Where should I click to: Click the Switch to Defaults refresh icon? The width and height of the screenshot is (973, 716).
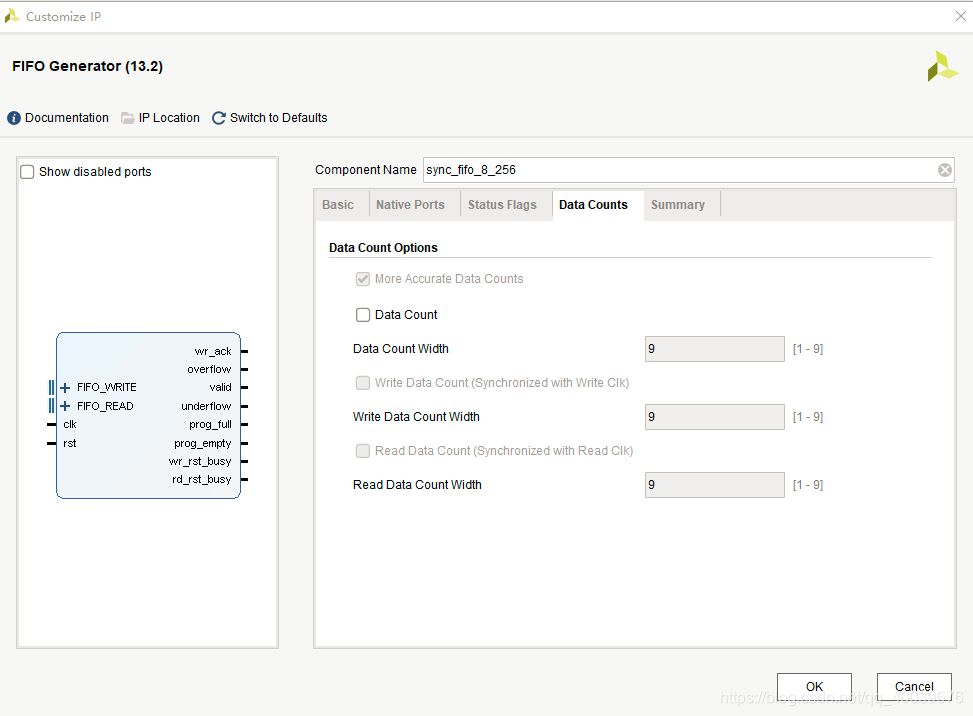(x=218, y=118)
